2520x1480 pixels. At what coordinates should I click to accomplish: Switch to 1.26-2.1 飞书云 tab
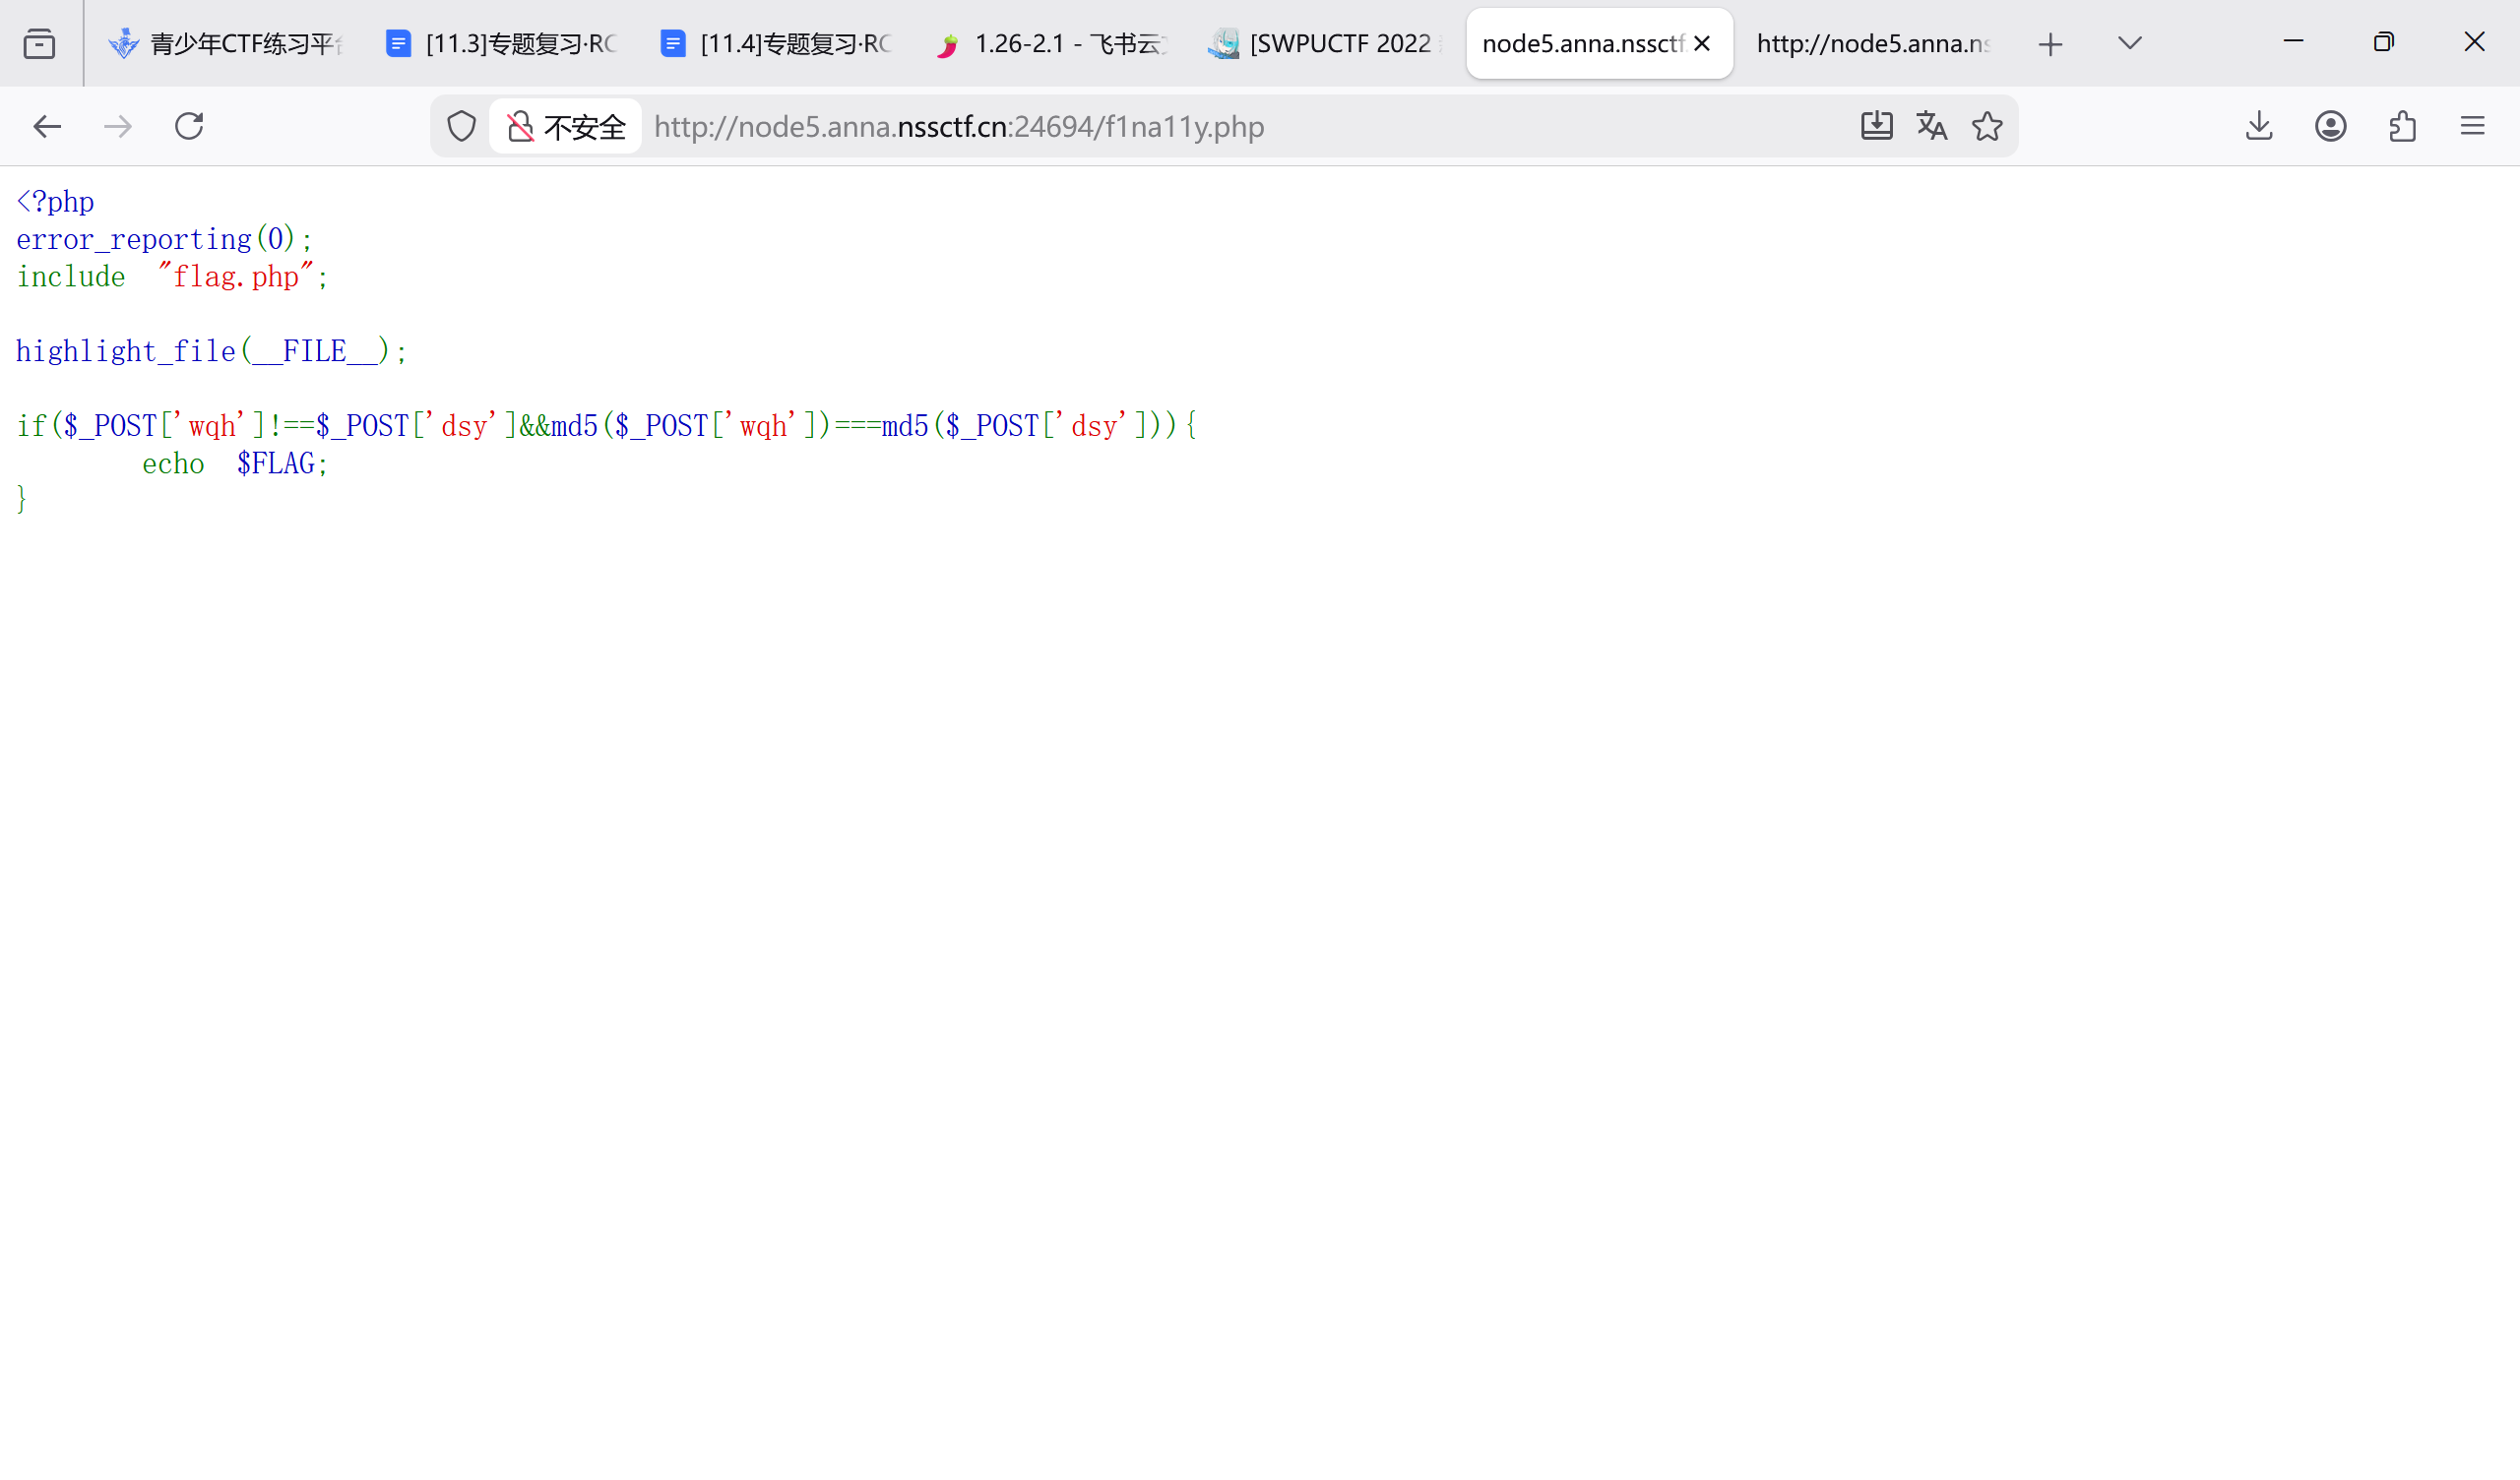point(1050,44)
